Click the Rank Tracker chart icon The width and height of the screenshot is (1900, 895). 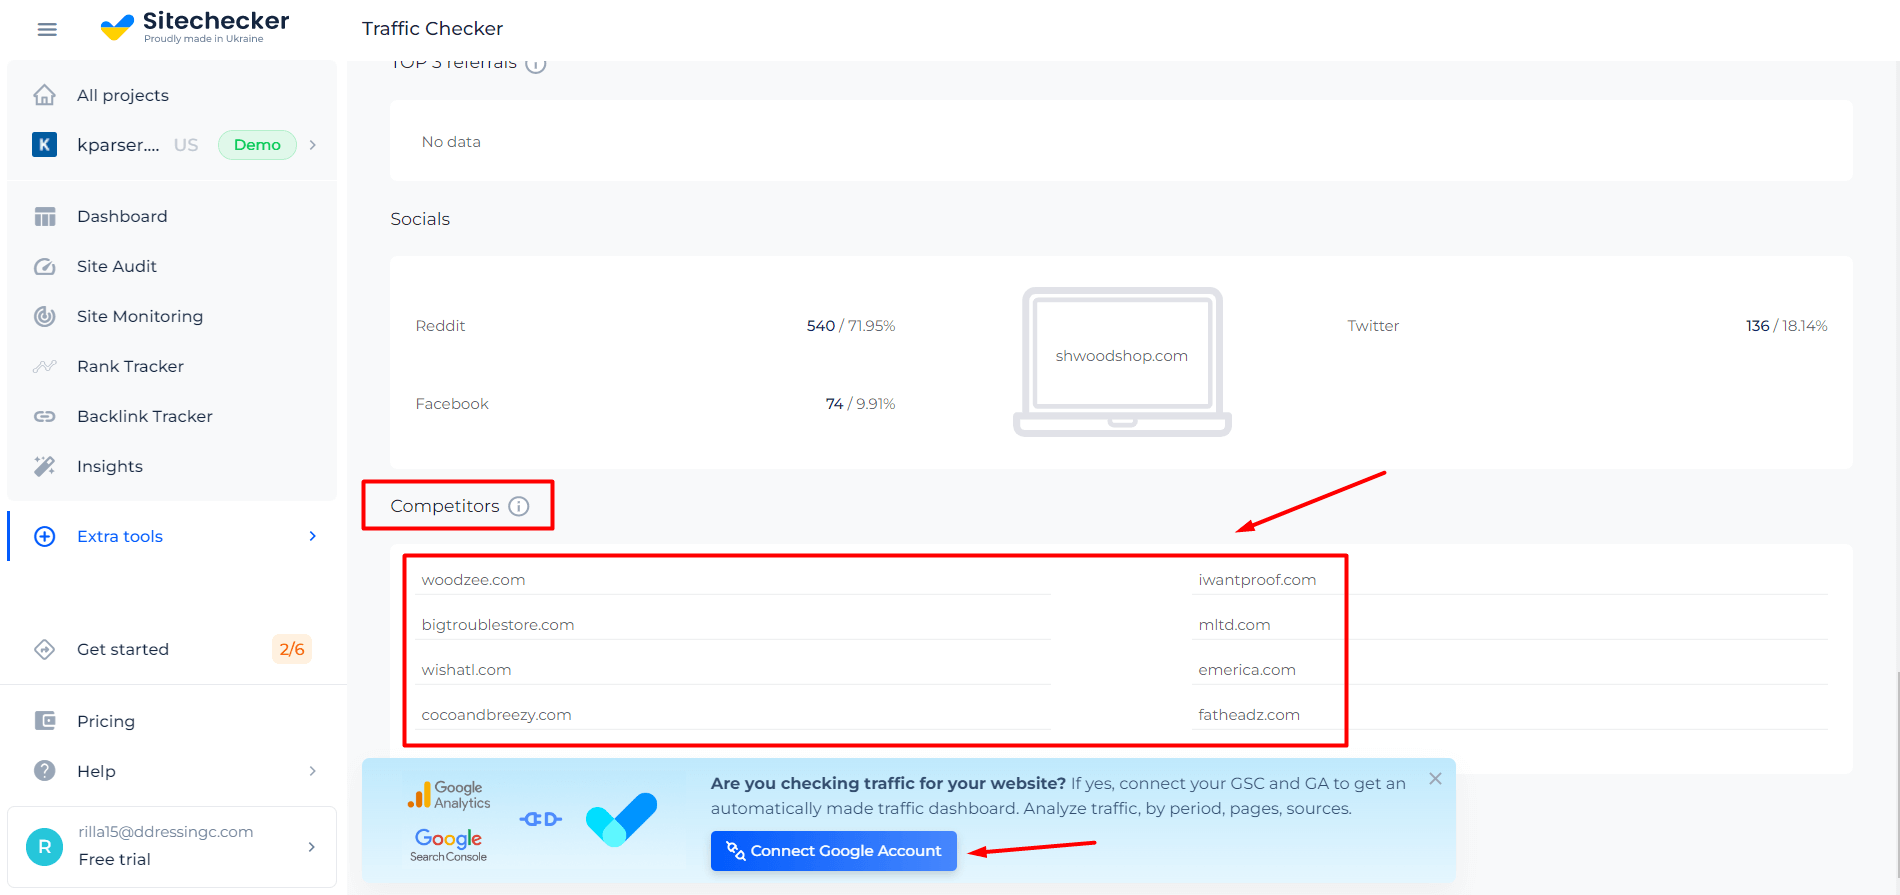(x=44, y=367)
